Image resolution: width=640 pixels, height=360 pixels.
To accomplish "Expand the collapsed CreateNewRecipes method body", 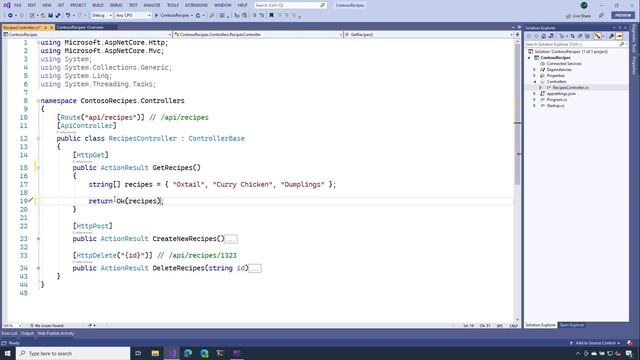I will pos(231,239).
